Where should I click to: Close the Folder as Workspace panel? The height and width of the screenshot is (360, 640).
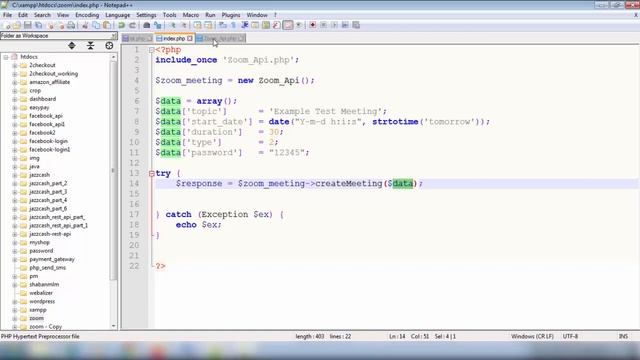pyautogui.click(x=114, y=36)
